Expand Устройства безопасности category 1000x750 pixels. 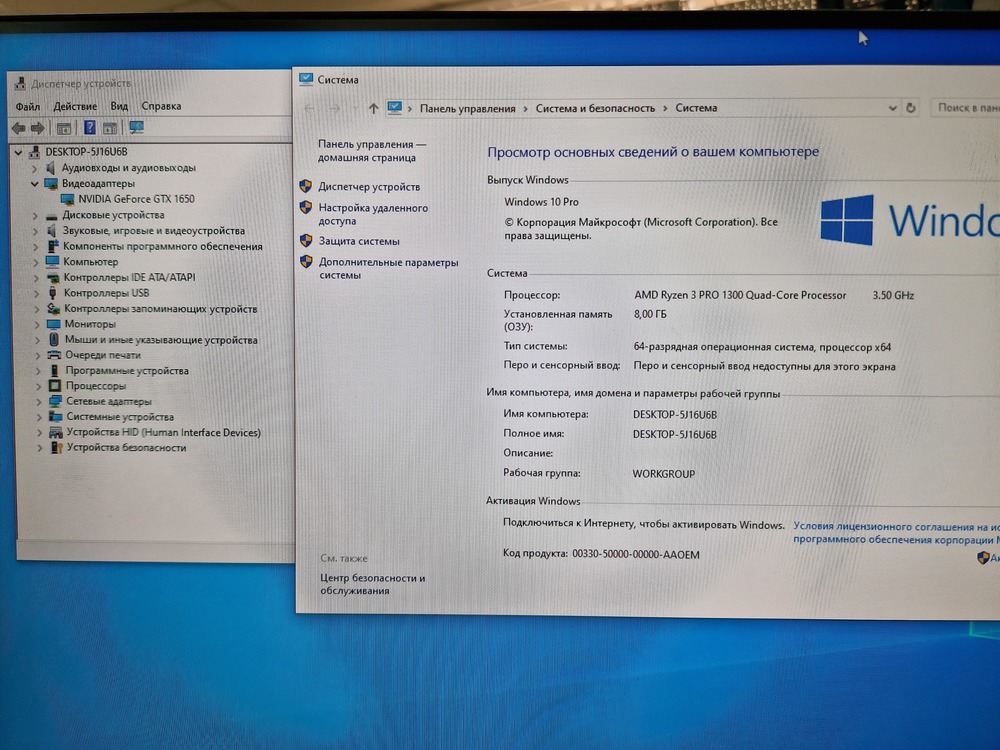pyautogui.click(x=40, y=448)
